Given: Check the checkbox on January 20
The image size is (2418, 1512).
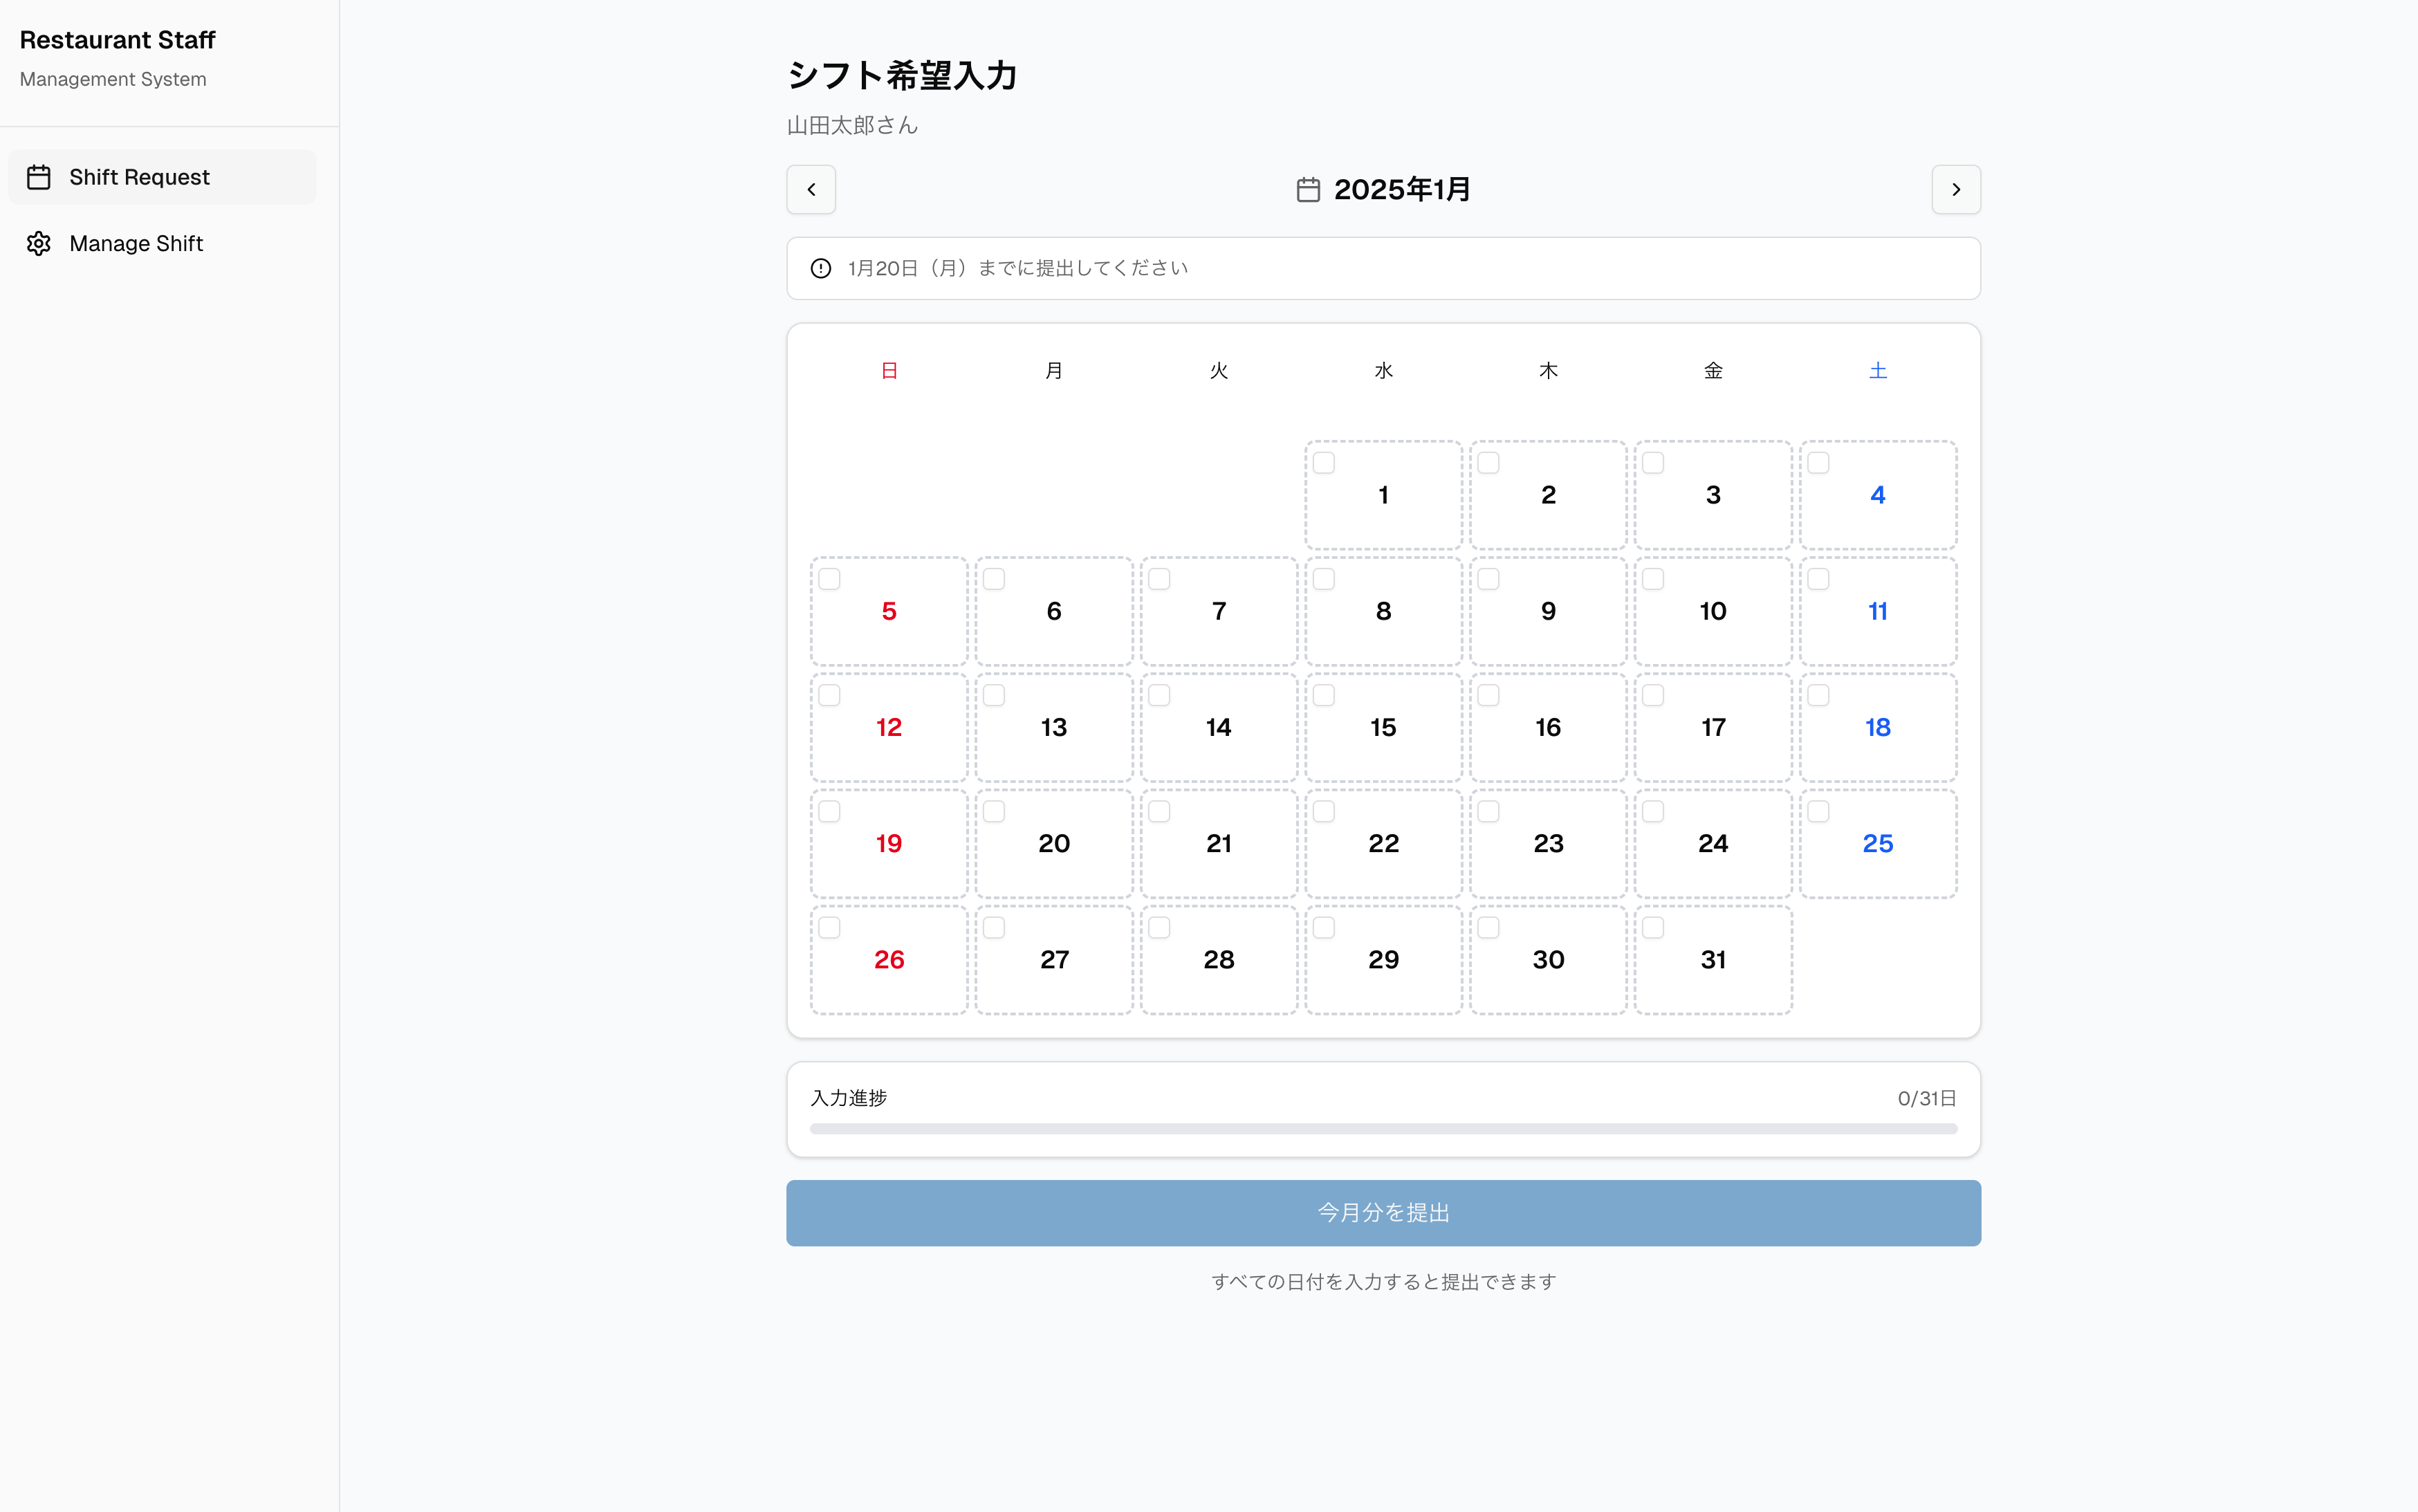Looking at the screenshot, I should tap(995, 811).
